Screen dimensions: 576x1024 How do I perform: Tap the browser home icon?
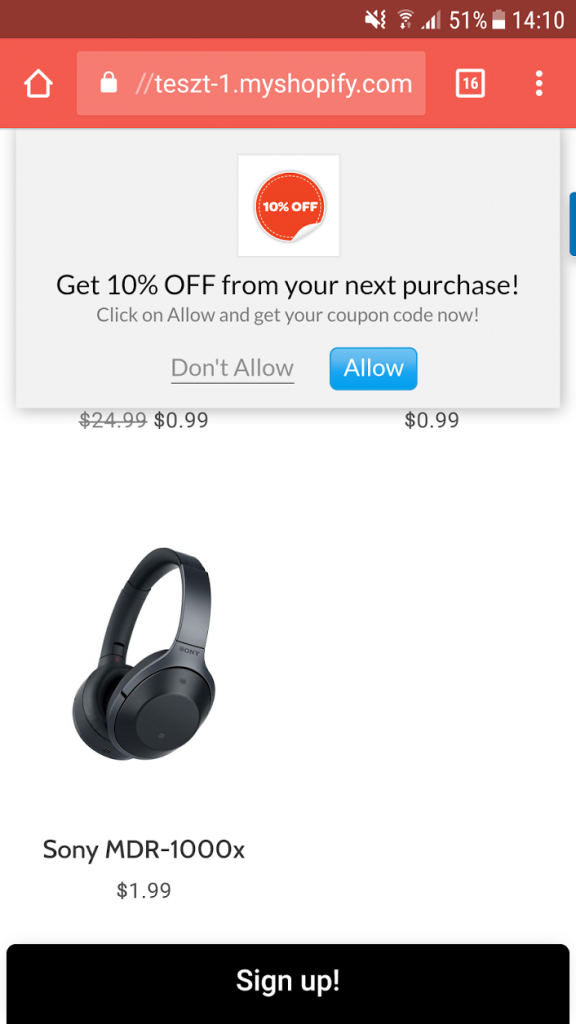(38, 84)
